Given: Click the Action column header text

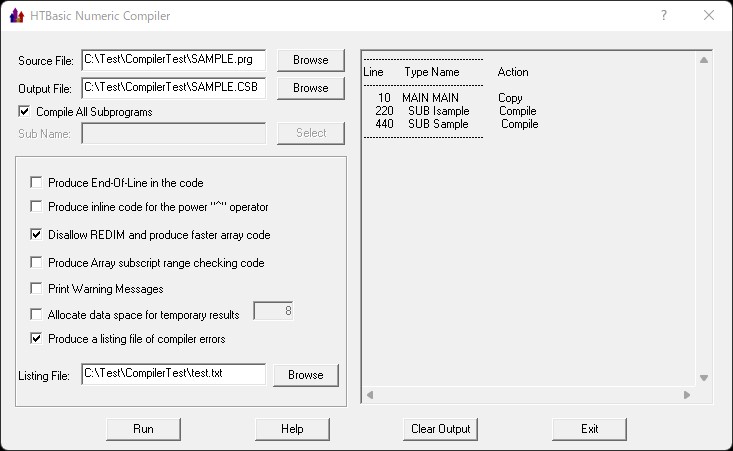Looking at the screenshot, I should tap(513, 72).
